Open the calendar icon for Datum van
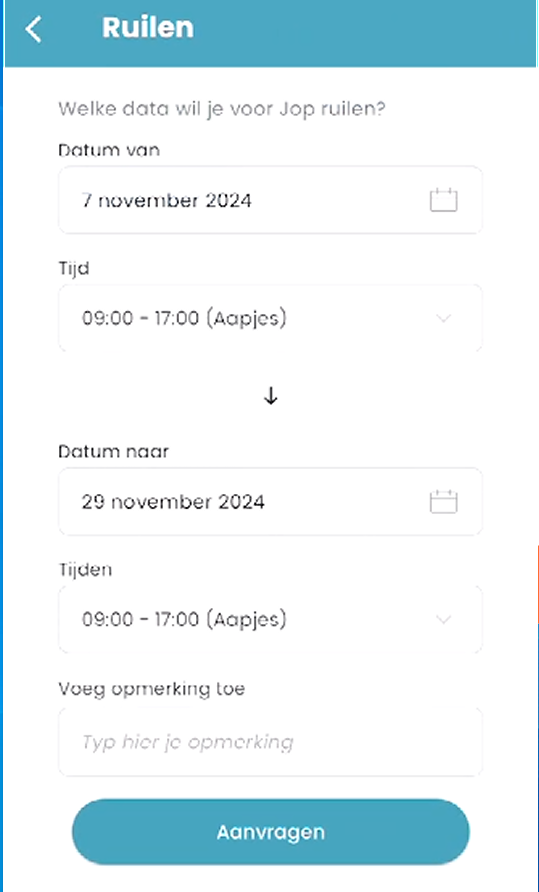539x892 pixels. 443,200
